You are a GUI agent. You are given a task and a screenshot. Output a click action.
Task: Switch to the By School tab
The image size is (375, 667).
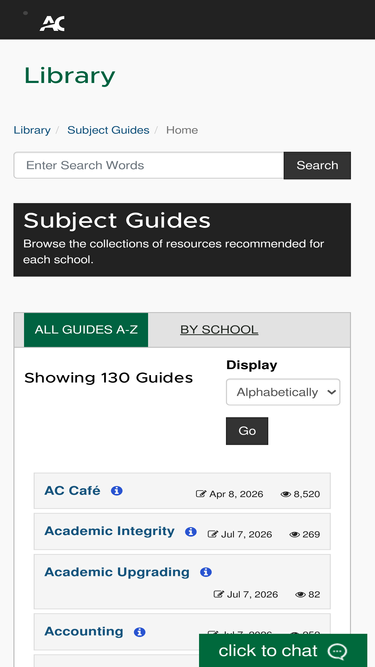[x=219, y=330]
